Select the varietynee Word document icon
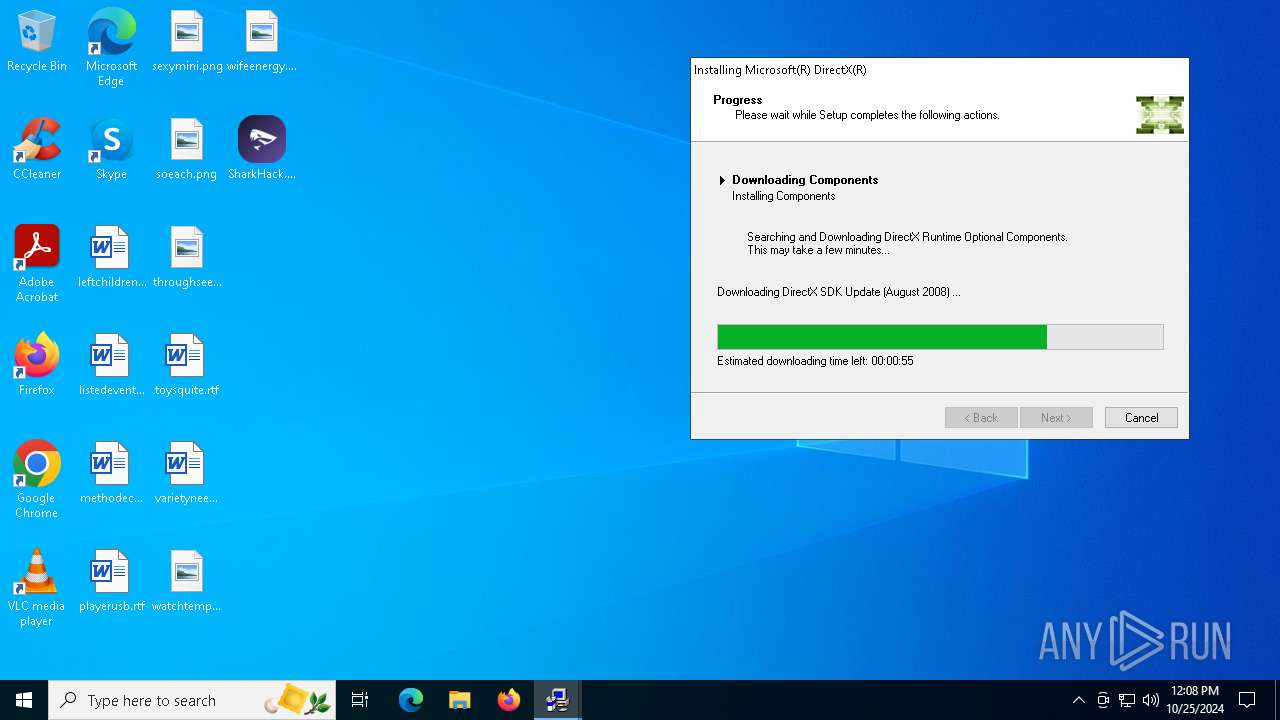1280x720 pixels. 187,473
